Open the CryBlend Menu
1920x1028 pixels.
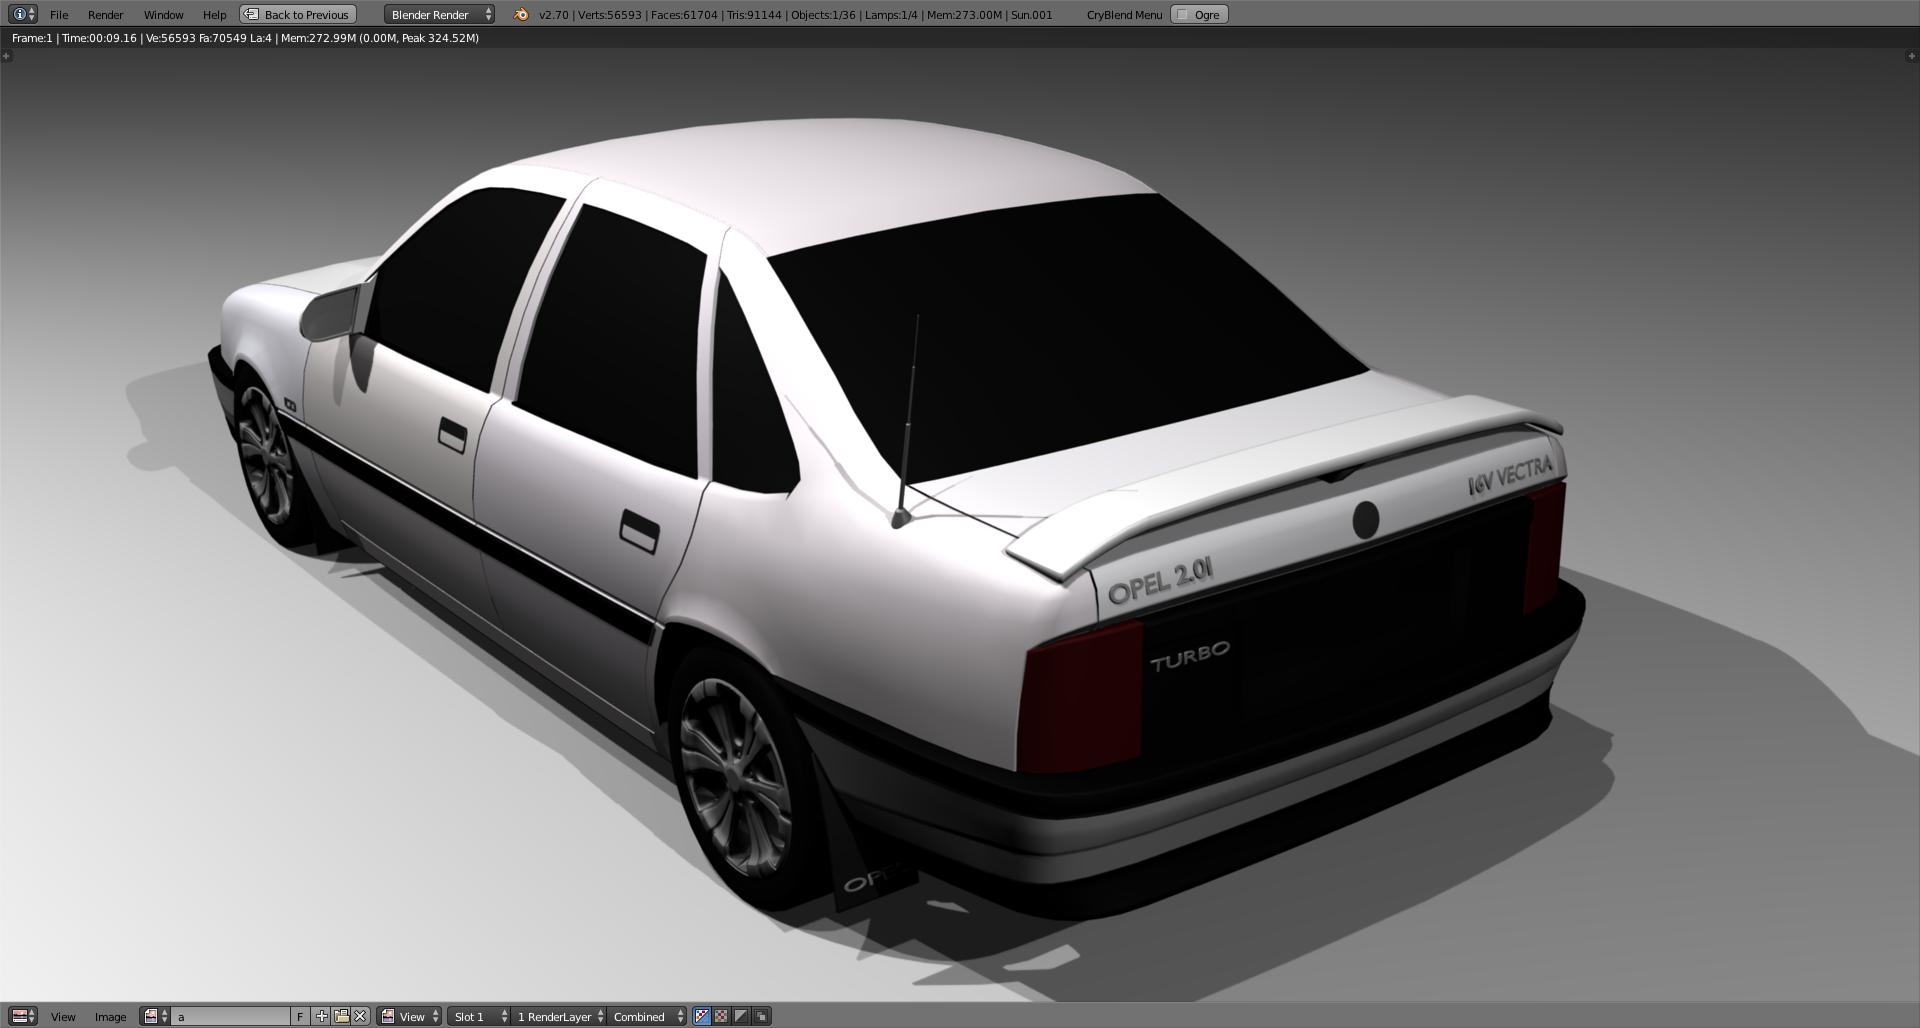click(1124, 14)
